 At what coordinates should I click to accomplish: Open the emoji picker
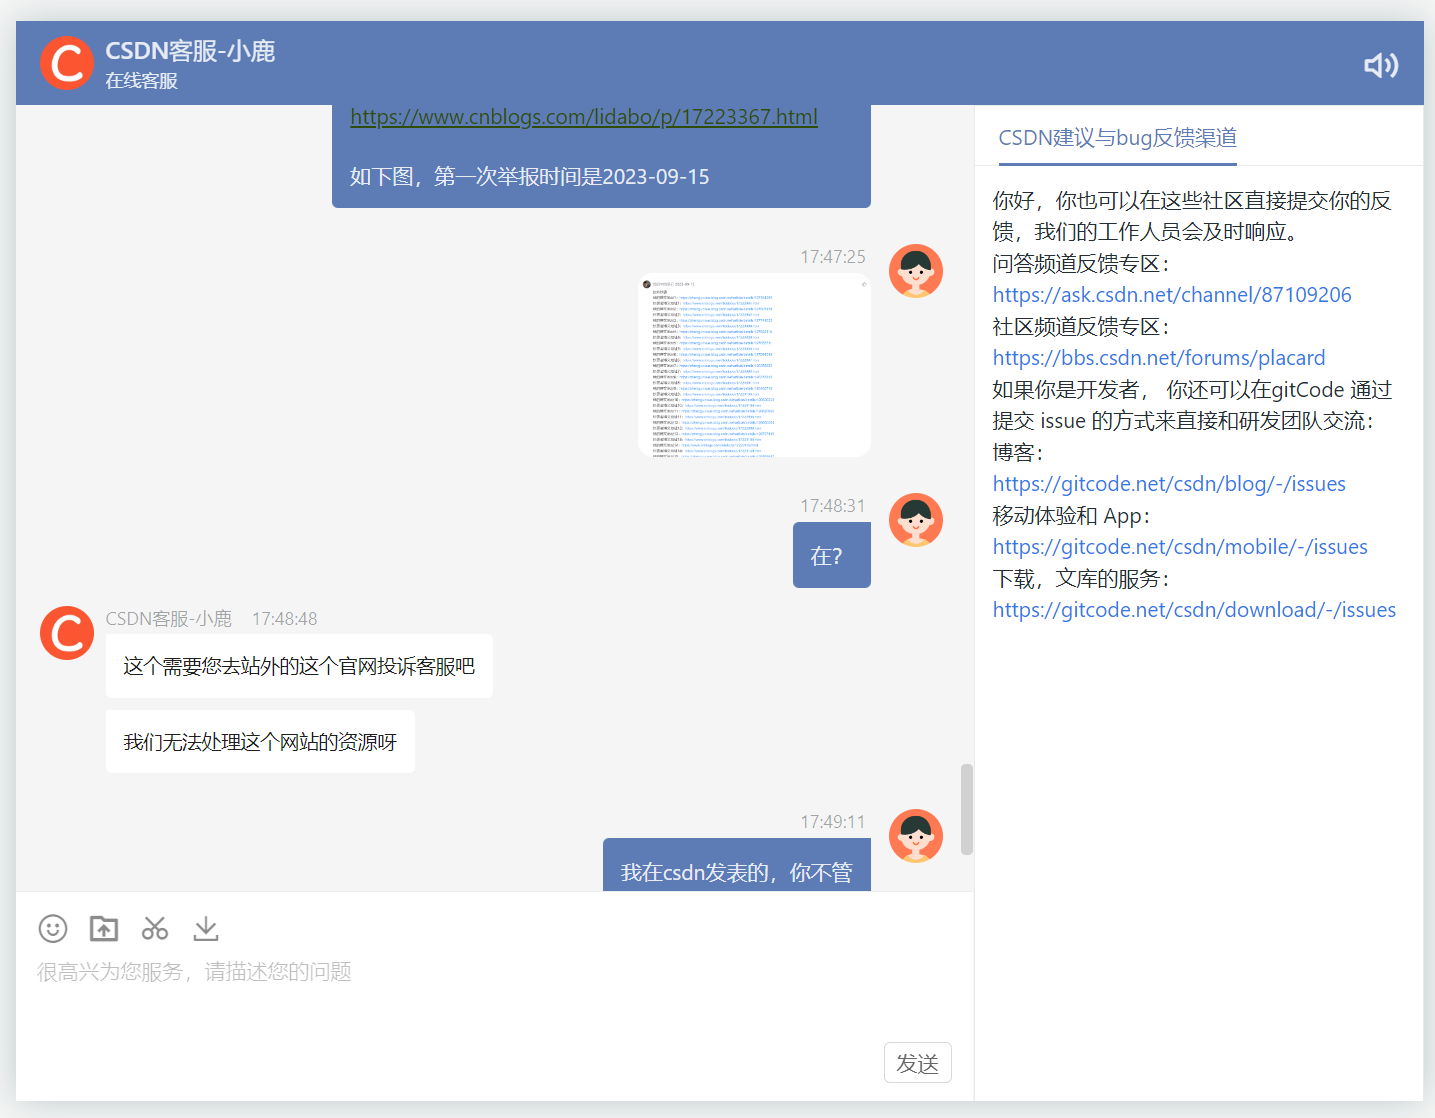coord(53,929)
